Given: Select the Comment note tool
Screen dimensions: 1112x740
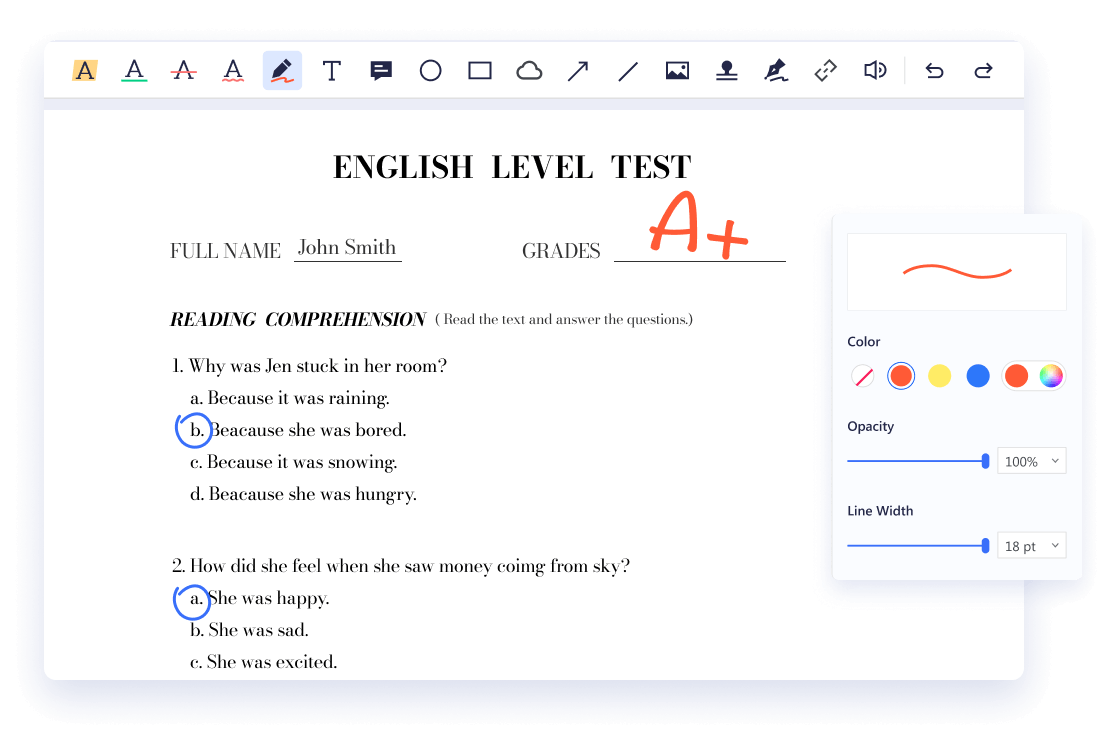Looking at the screenshot, I should point(381,71).
